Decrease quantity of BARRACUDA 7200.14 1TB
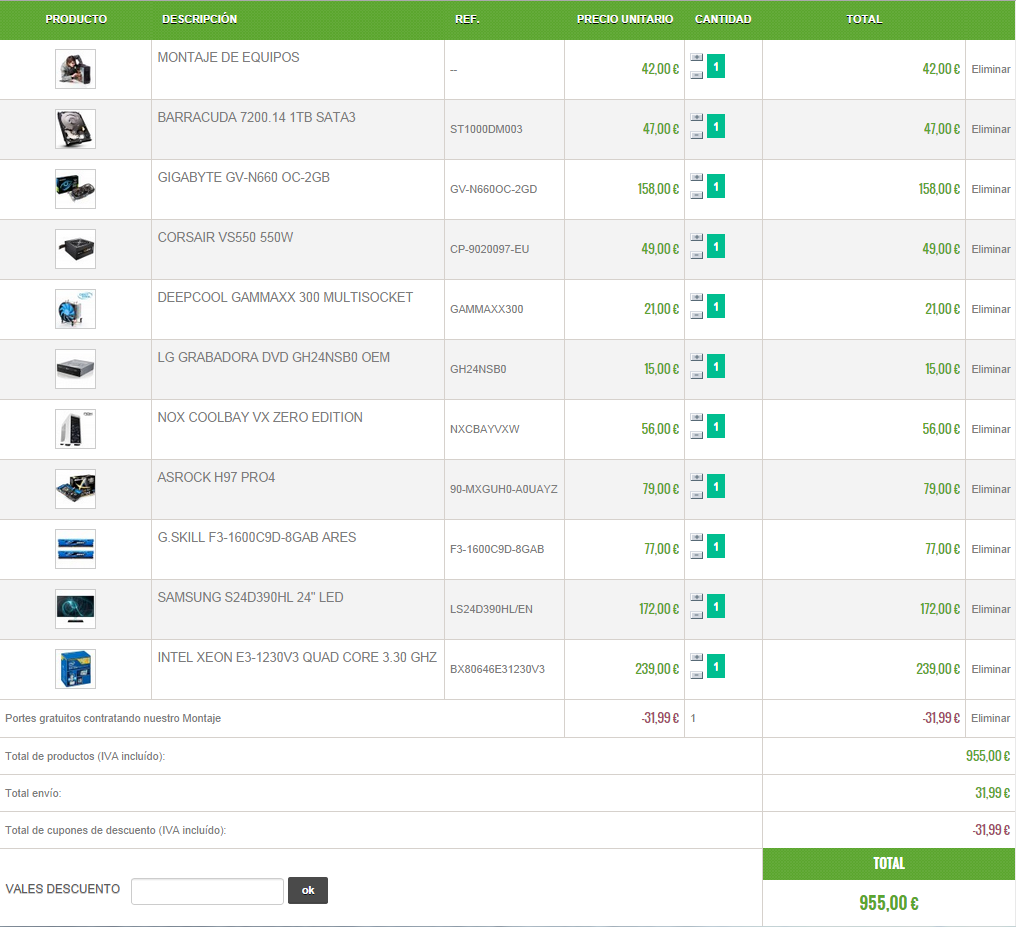 (x=697, y=135)
